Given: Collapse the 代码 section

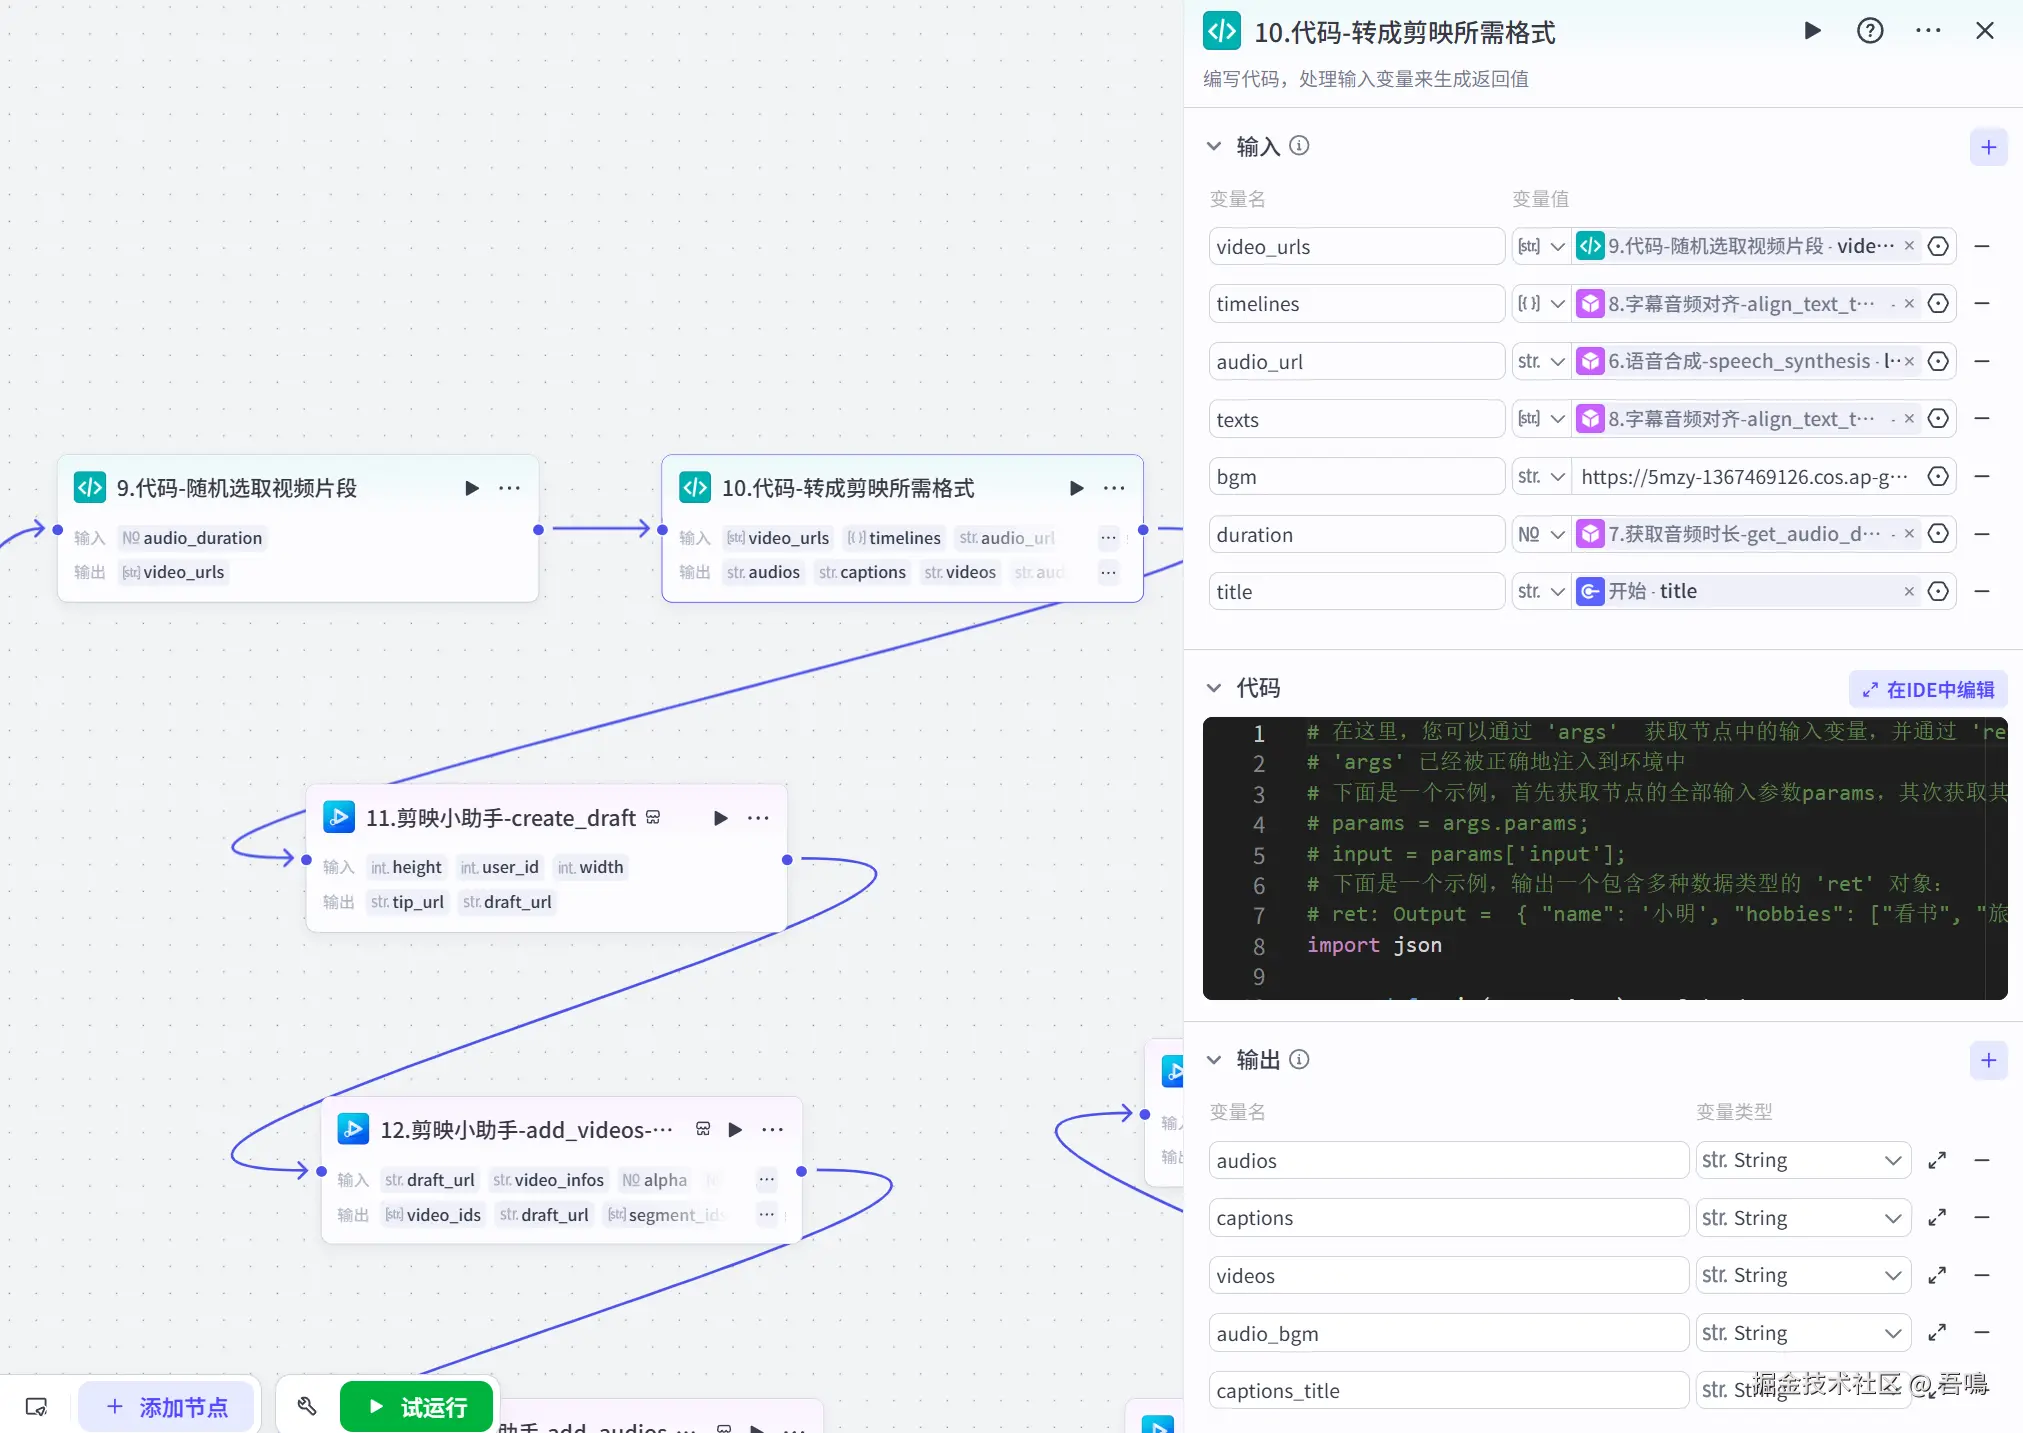Looking at the screenshot, I should click(x=1214, y=688).
